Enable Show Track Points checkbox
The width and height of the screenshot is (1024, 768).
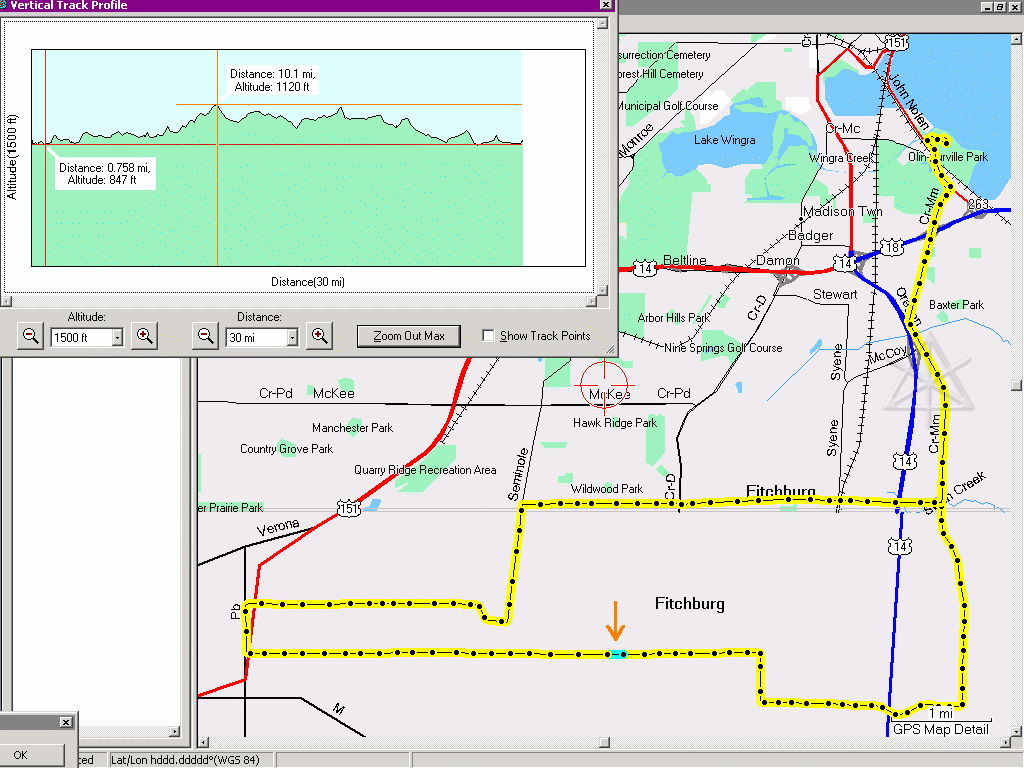tap(488, 336)
